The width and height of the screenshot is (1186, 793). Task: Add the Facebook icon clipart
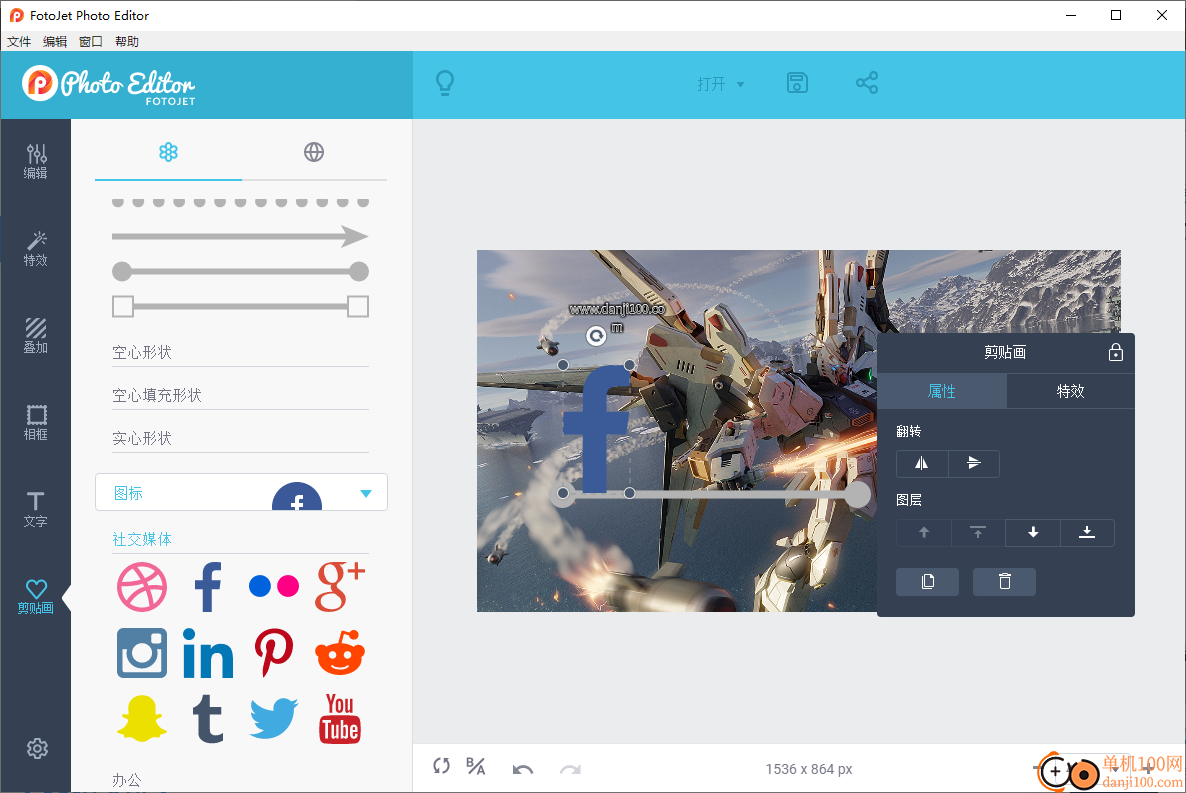(x=208, y=587)
